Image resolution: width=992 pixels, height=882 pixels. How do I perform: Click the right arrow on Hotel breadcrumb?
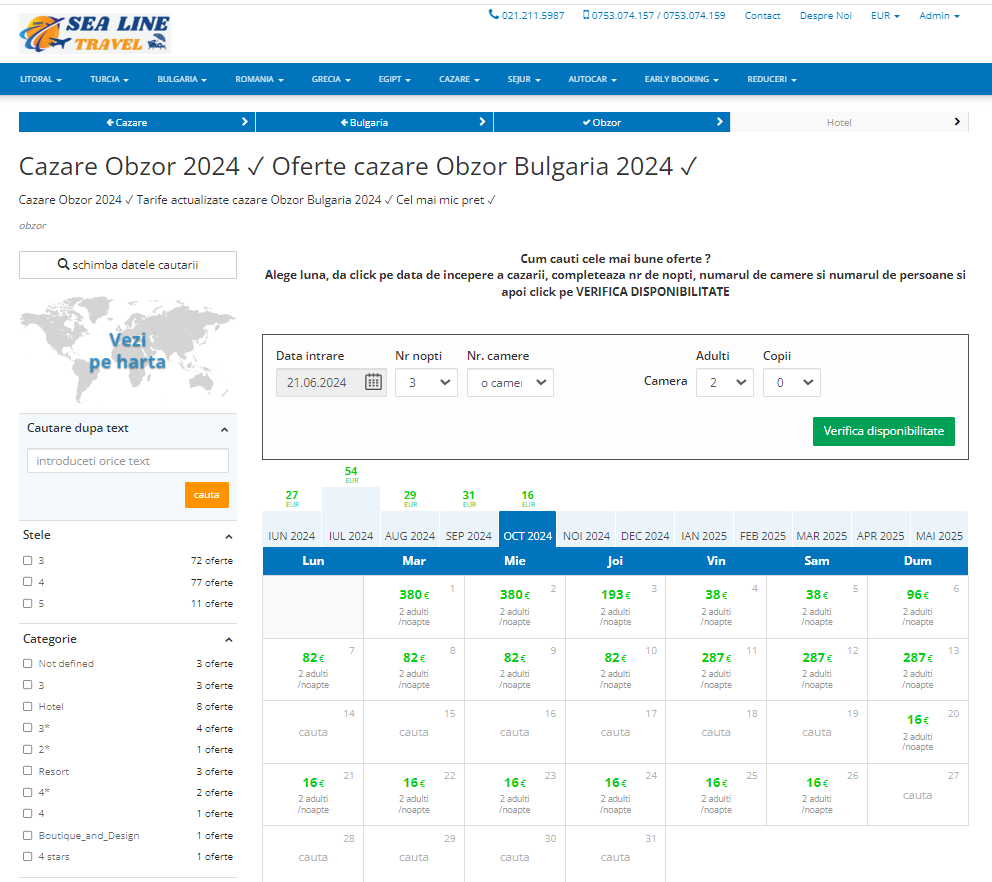957,122
